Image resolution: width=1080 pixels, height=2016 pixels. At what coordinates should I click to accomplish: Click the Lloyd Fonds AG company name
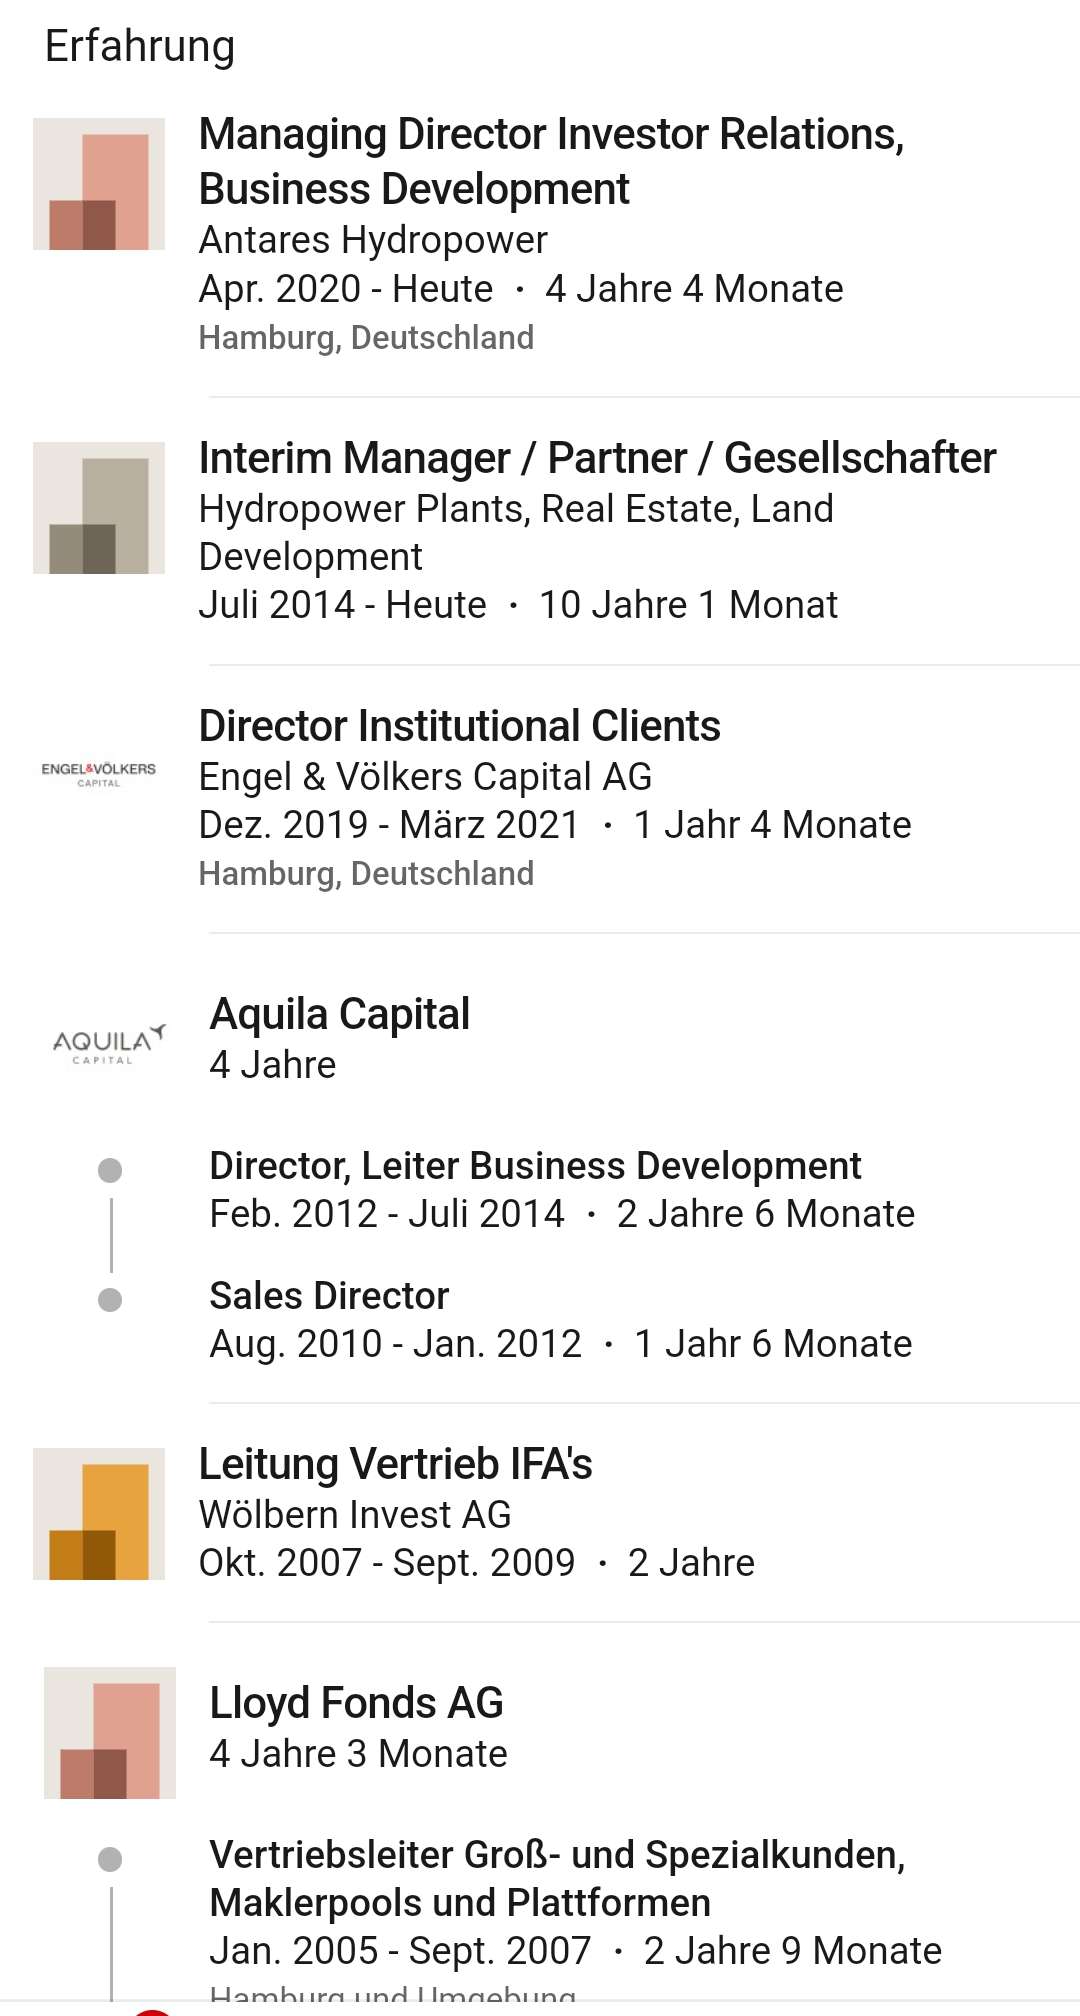pos(356,1703)
